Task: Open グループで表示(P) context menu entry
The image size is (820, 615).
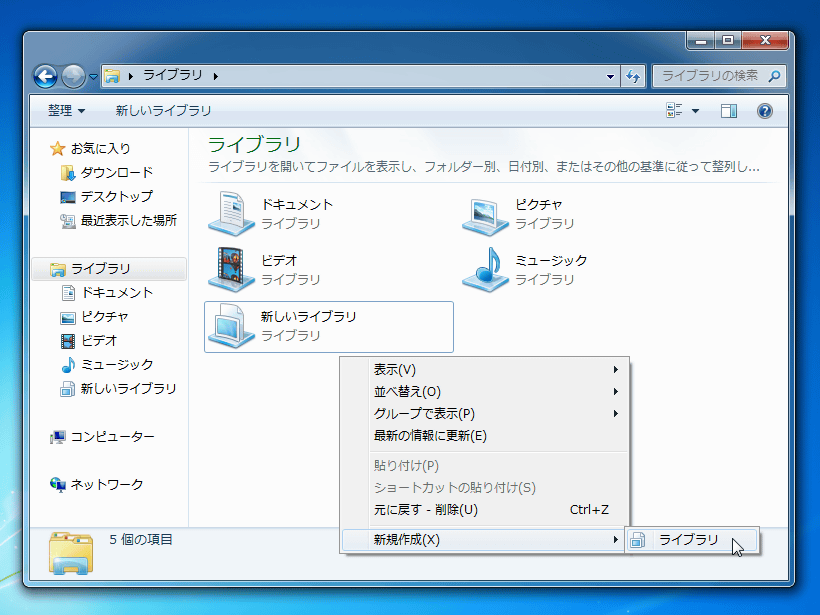Action: coord(484,414)
